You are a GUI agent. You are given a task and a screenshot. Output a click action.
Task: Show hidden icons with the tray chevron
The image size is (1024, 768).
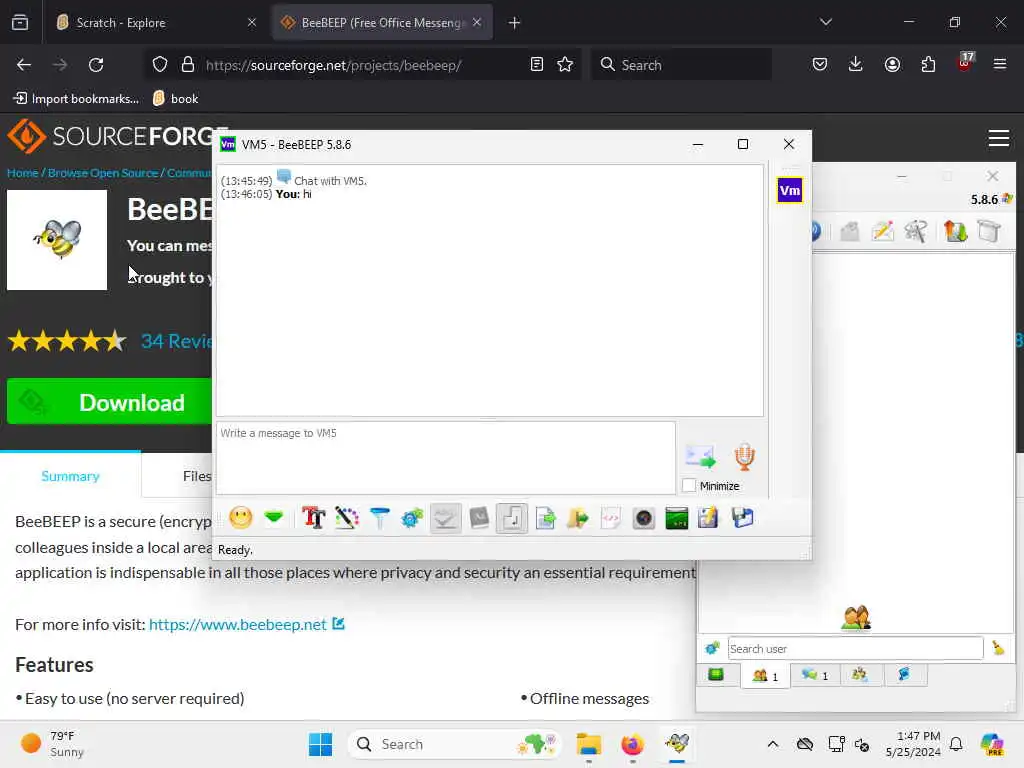point(773,744)
